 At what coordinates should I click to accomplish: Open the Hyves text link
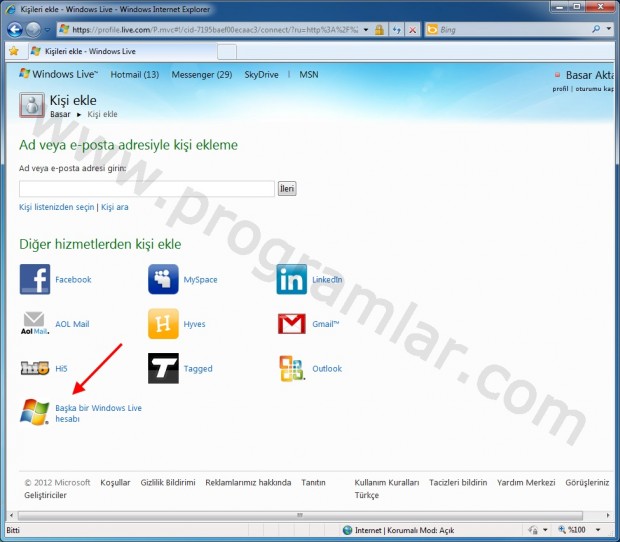click(195, 324)
